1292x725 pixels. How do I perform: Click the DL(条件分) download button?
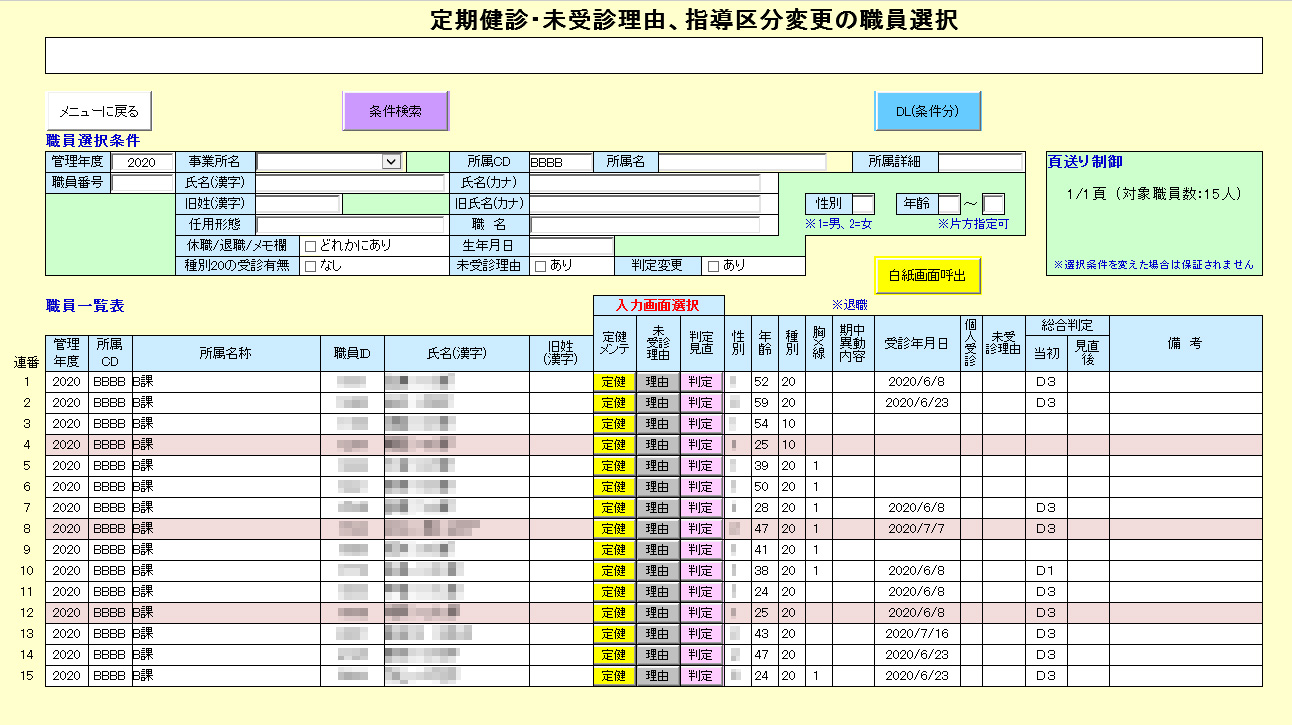[x=927, y=111]
